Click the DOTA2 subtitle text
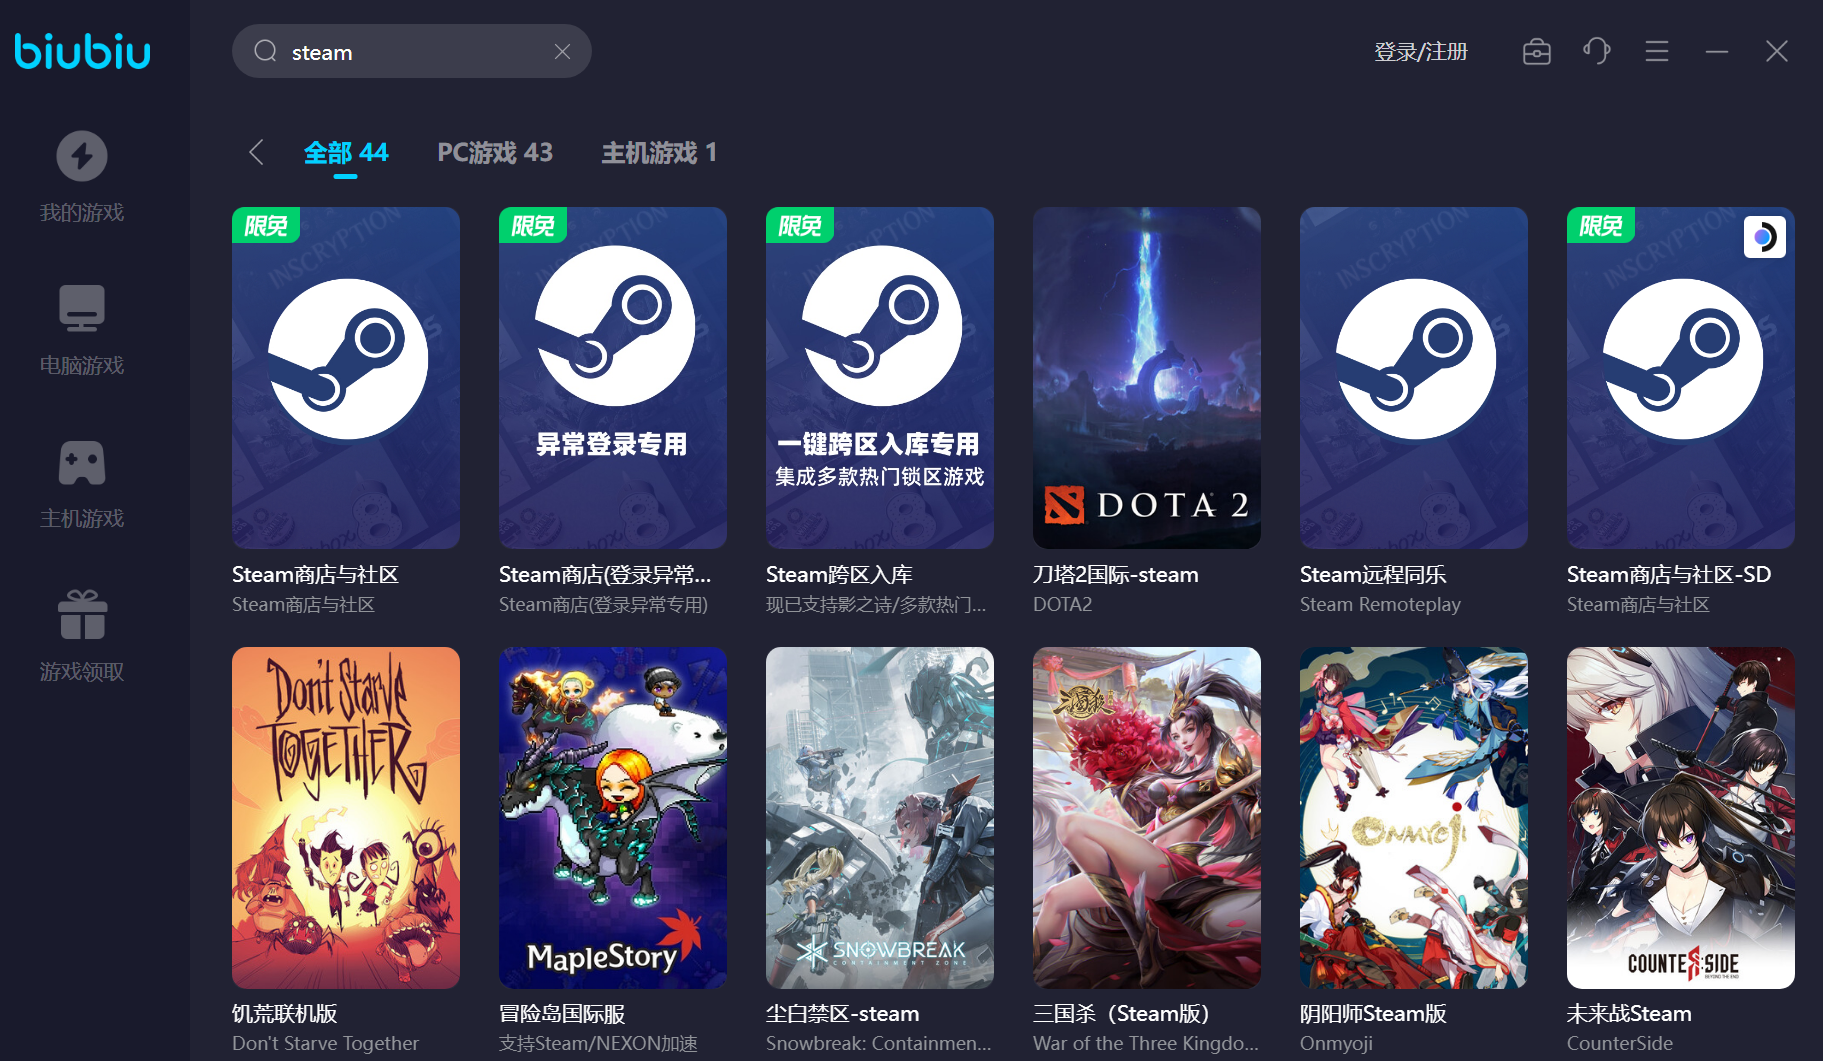 point(1063,604)
